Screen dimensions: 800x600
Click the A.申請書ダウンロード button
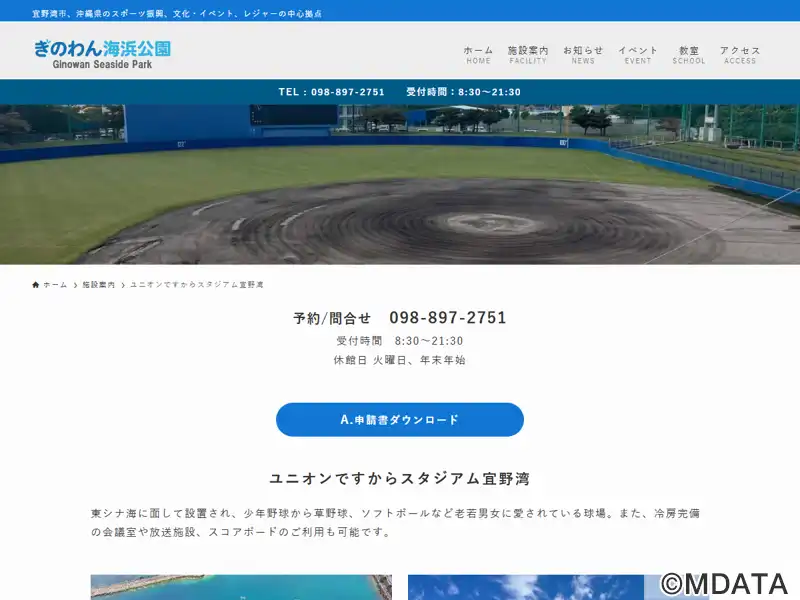click(x=399, y=419)
